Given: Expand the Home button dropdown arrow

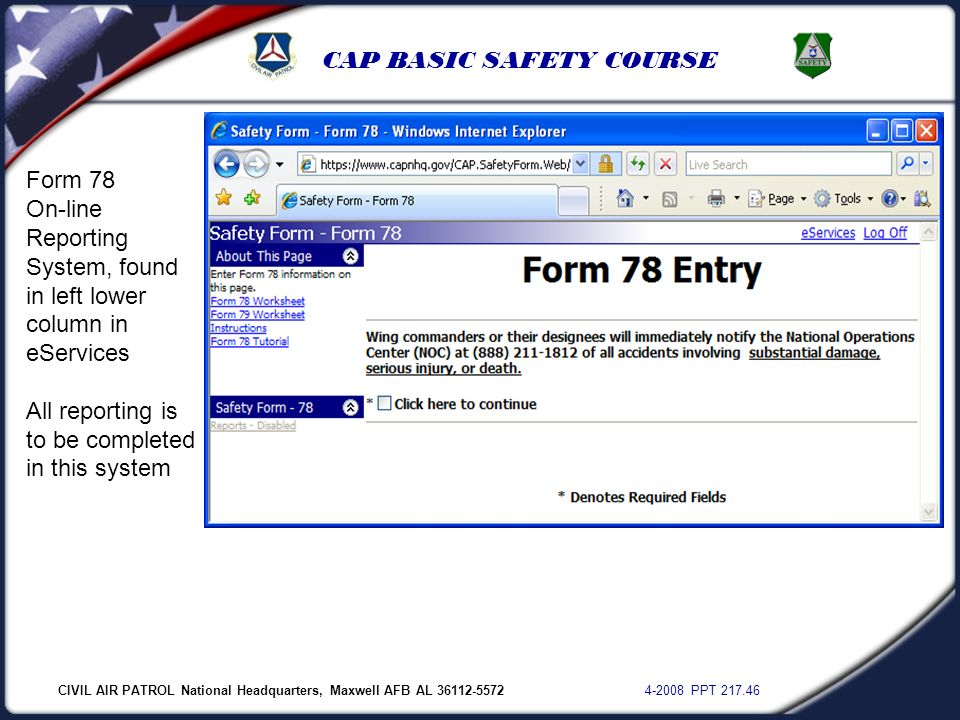Looking at the screenshot, I should (x=645, y=198).
